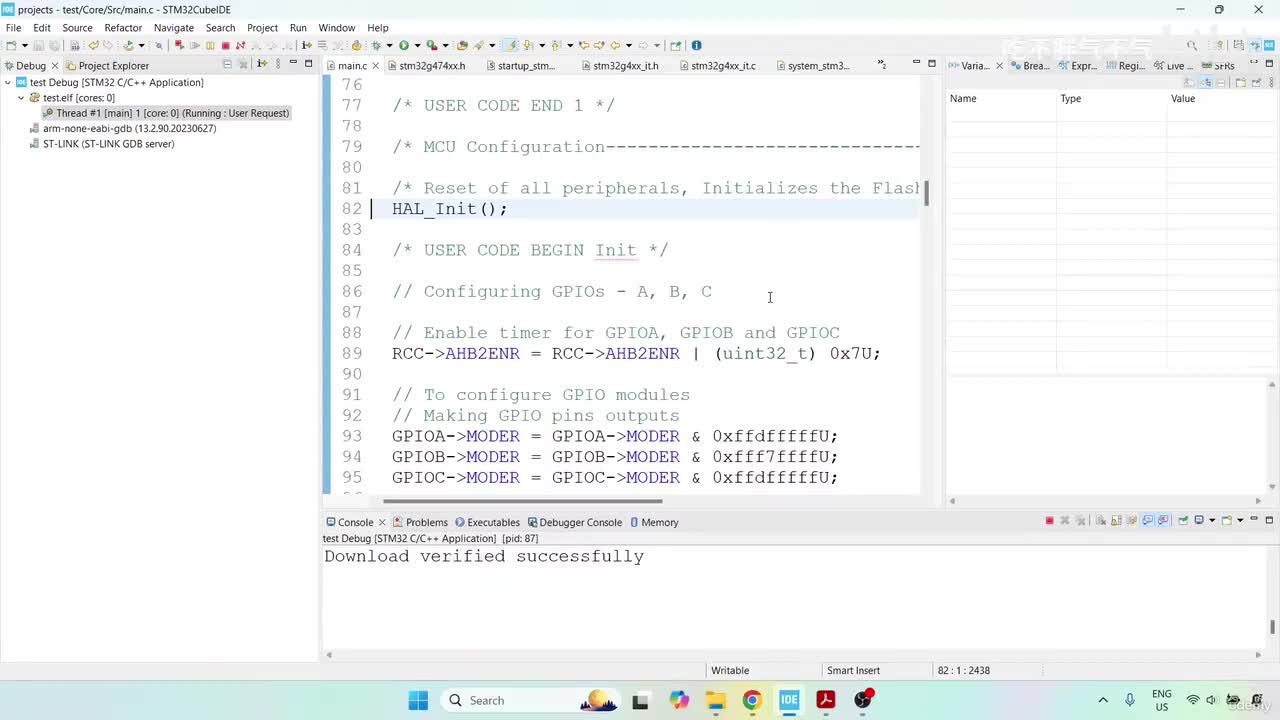
Task: Open the Adobe Acrobat taskbar icon
Action: [826, 700]
